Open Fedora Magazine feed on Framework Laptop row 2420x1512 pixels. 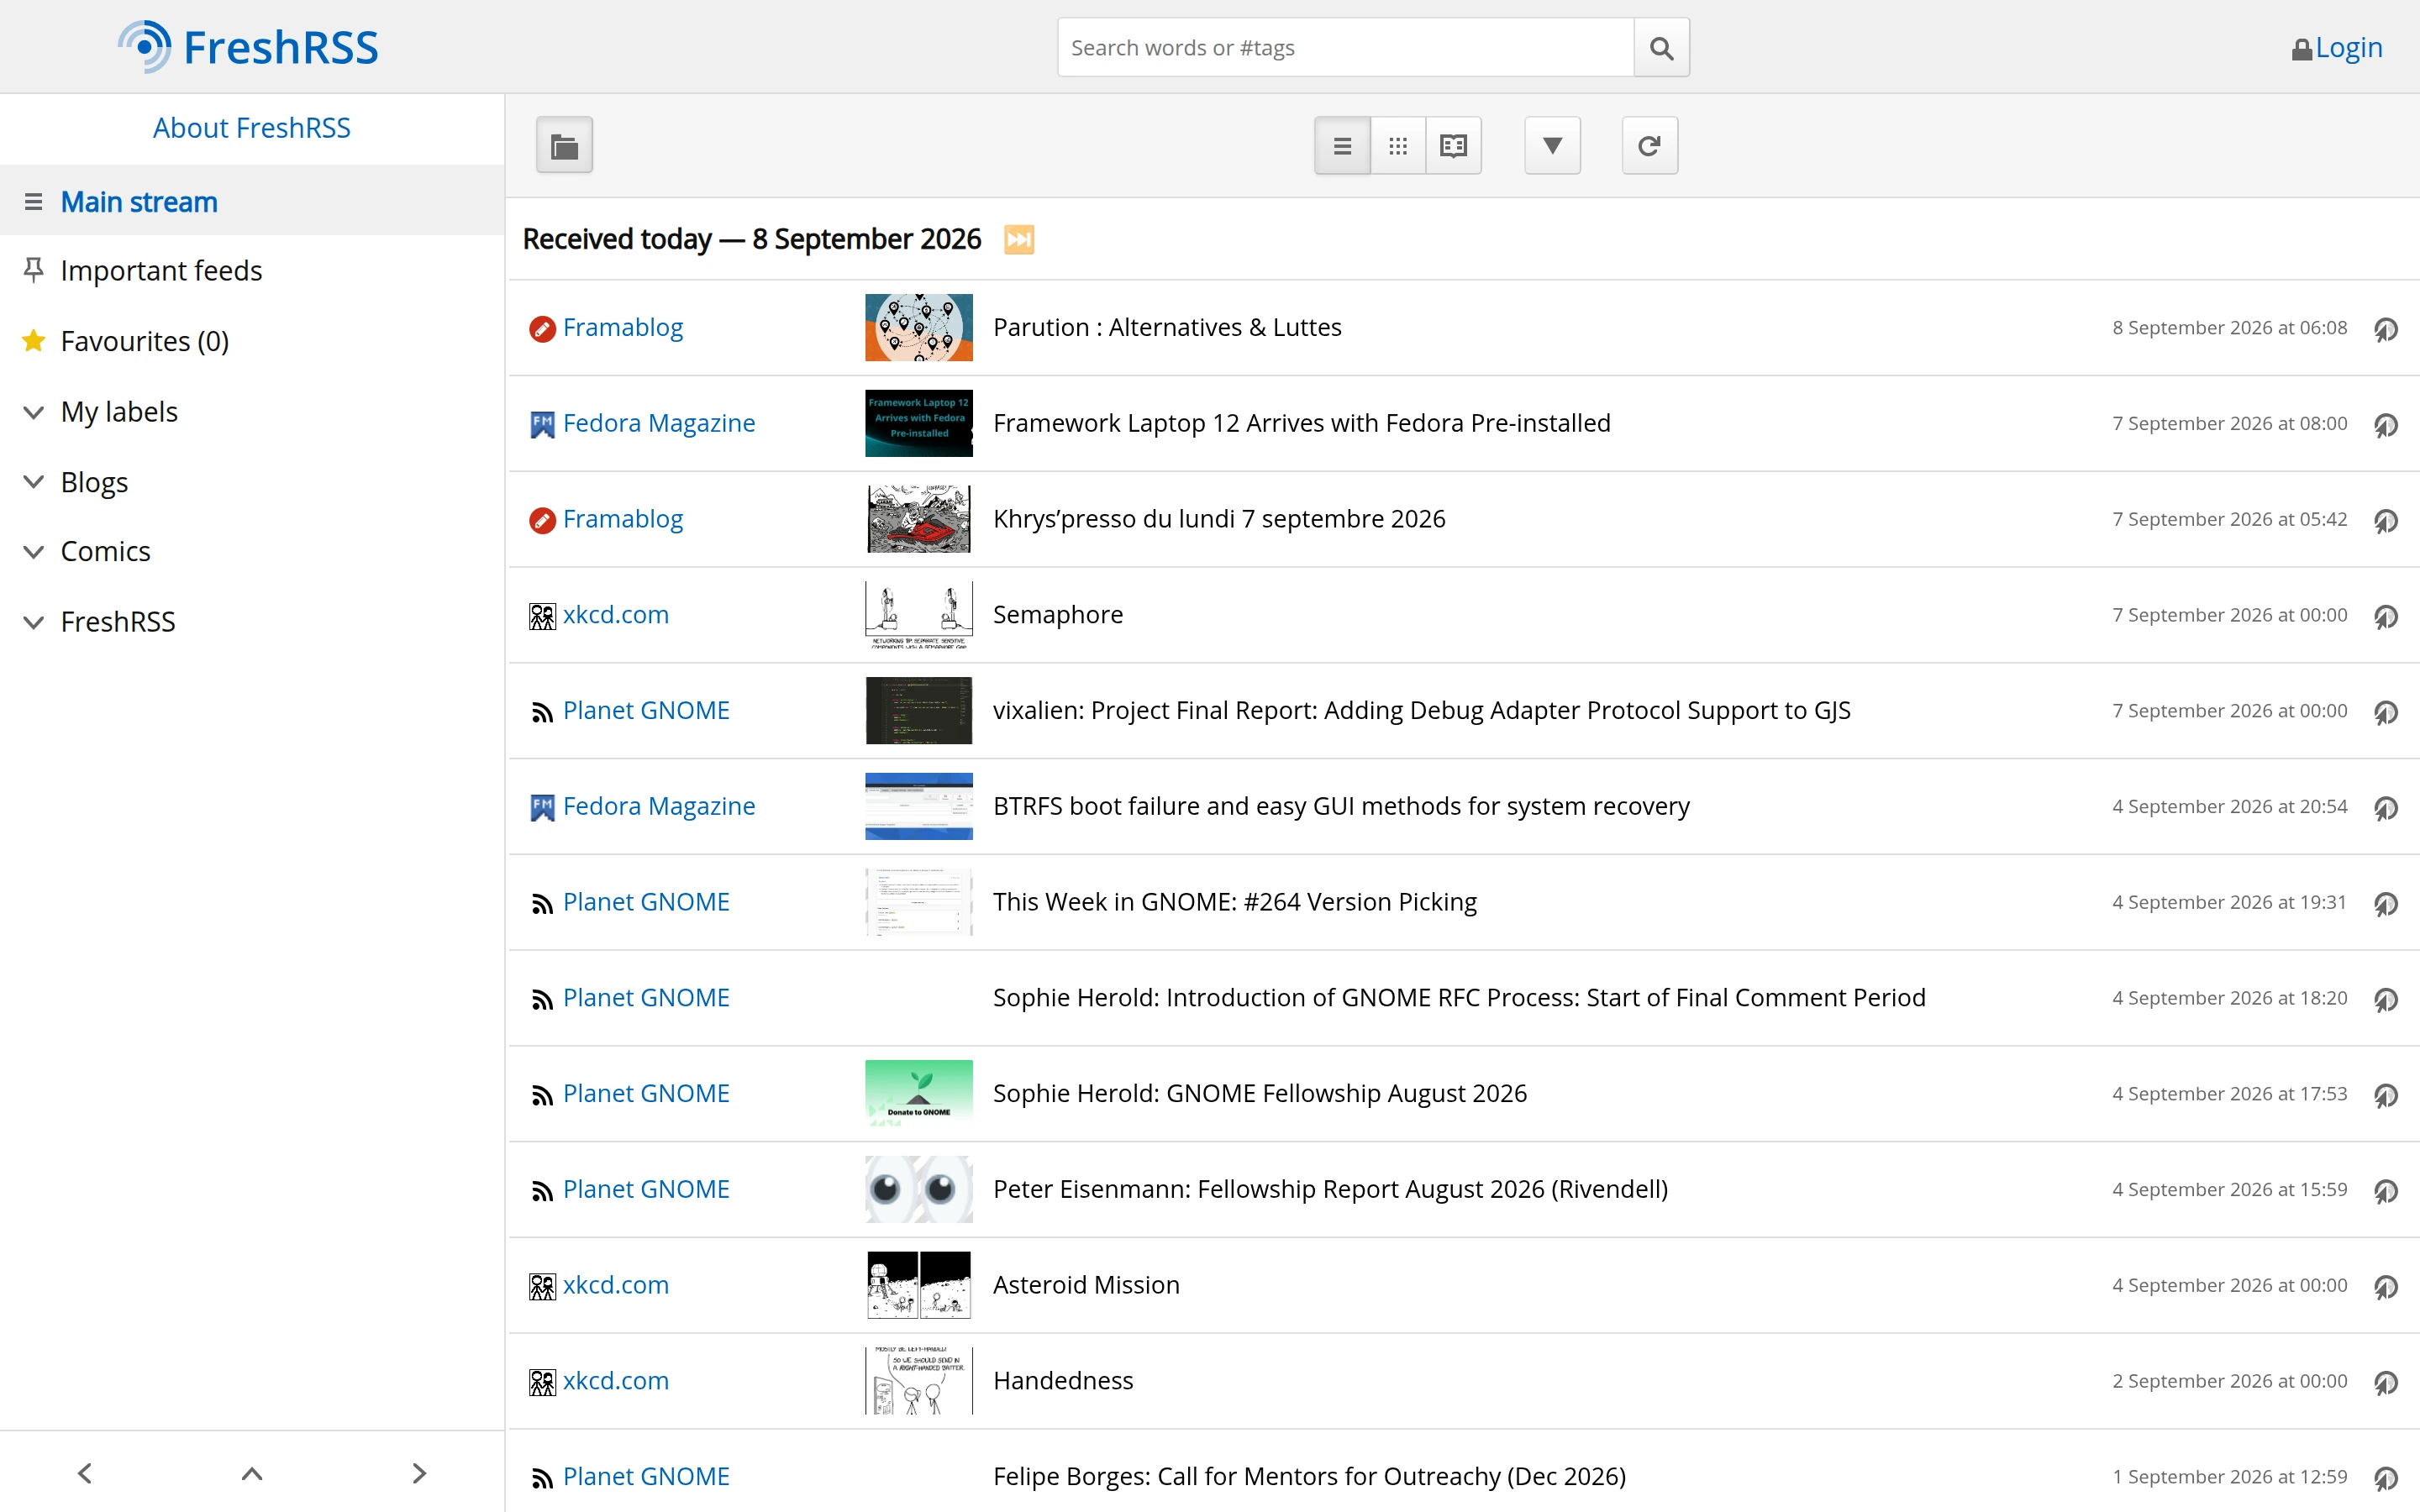[x=658, y=423]
